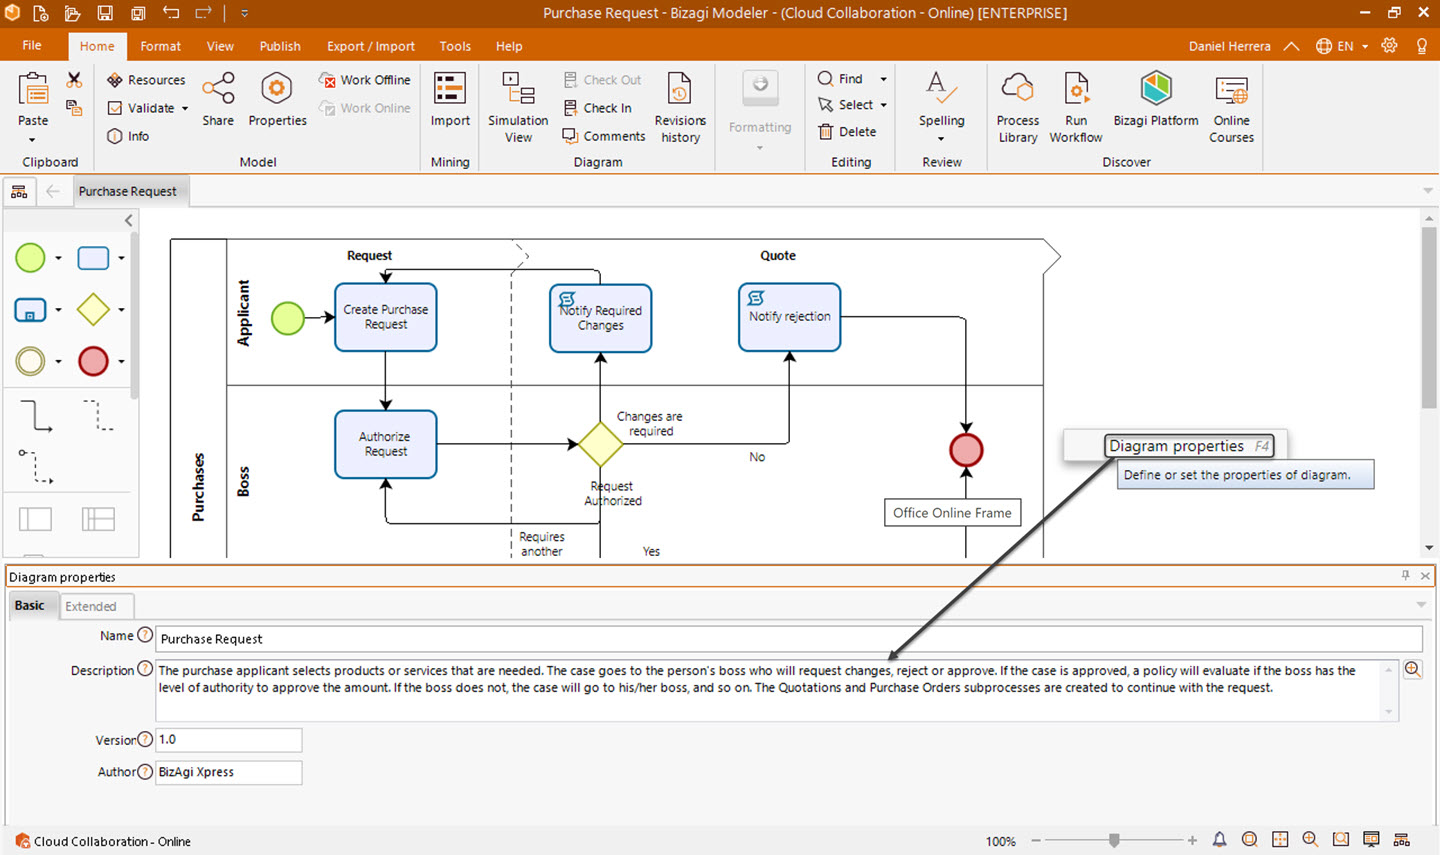Click Run Workflow

pos(1076,107)
